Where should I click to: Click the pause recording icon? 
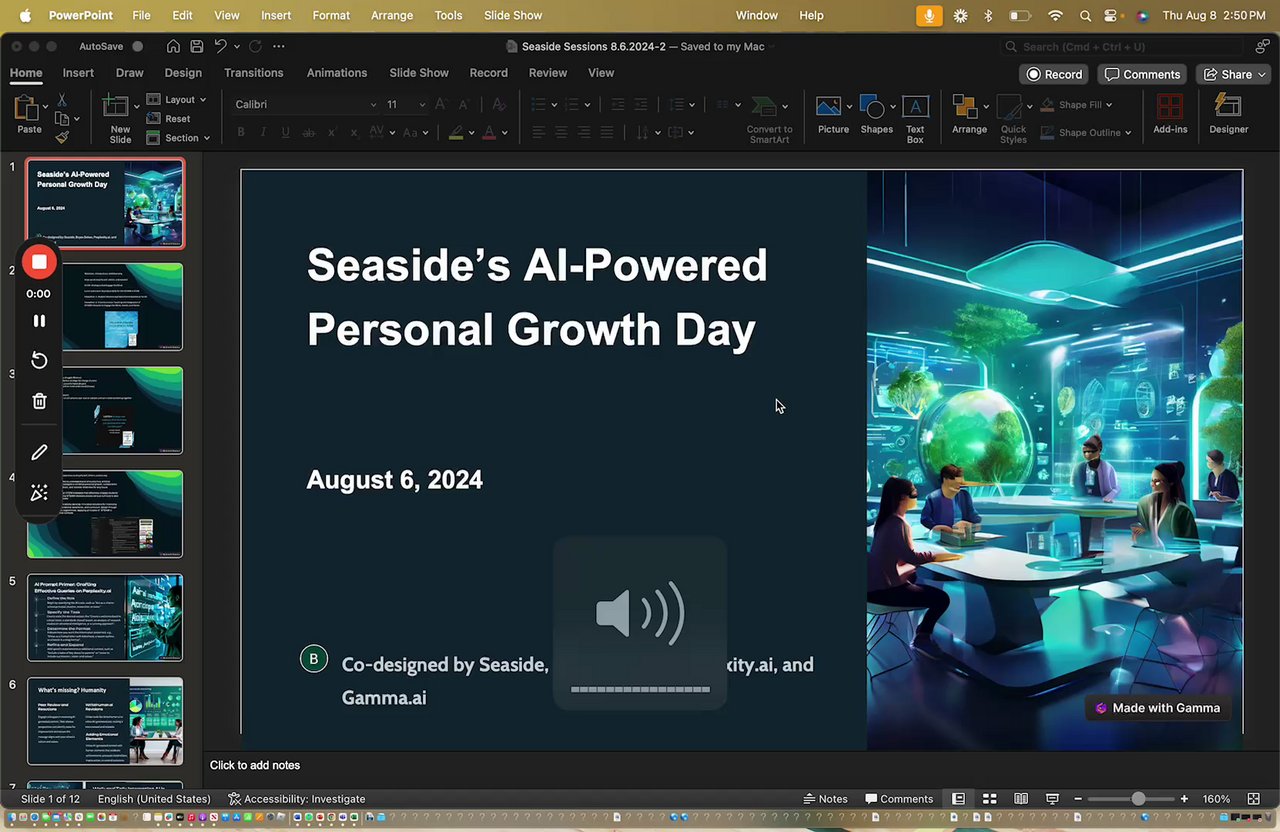(39, 321)
